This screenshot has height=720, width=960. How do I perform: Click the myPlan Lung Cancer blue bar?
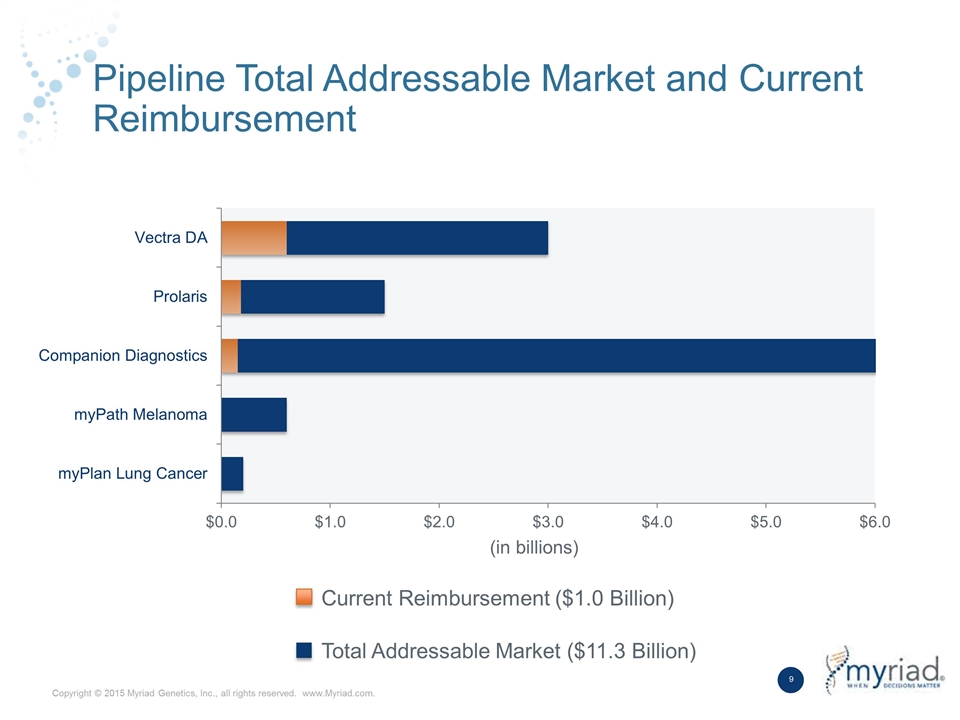coord(233,474)
